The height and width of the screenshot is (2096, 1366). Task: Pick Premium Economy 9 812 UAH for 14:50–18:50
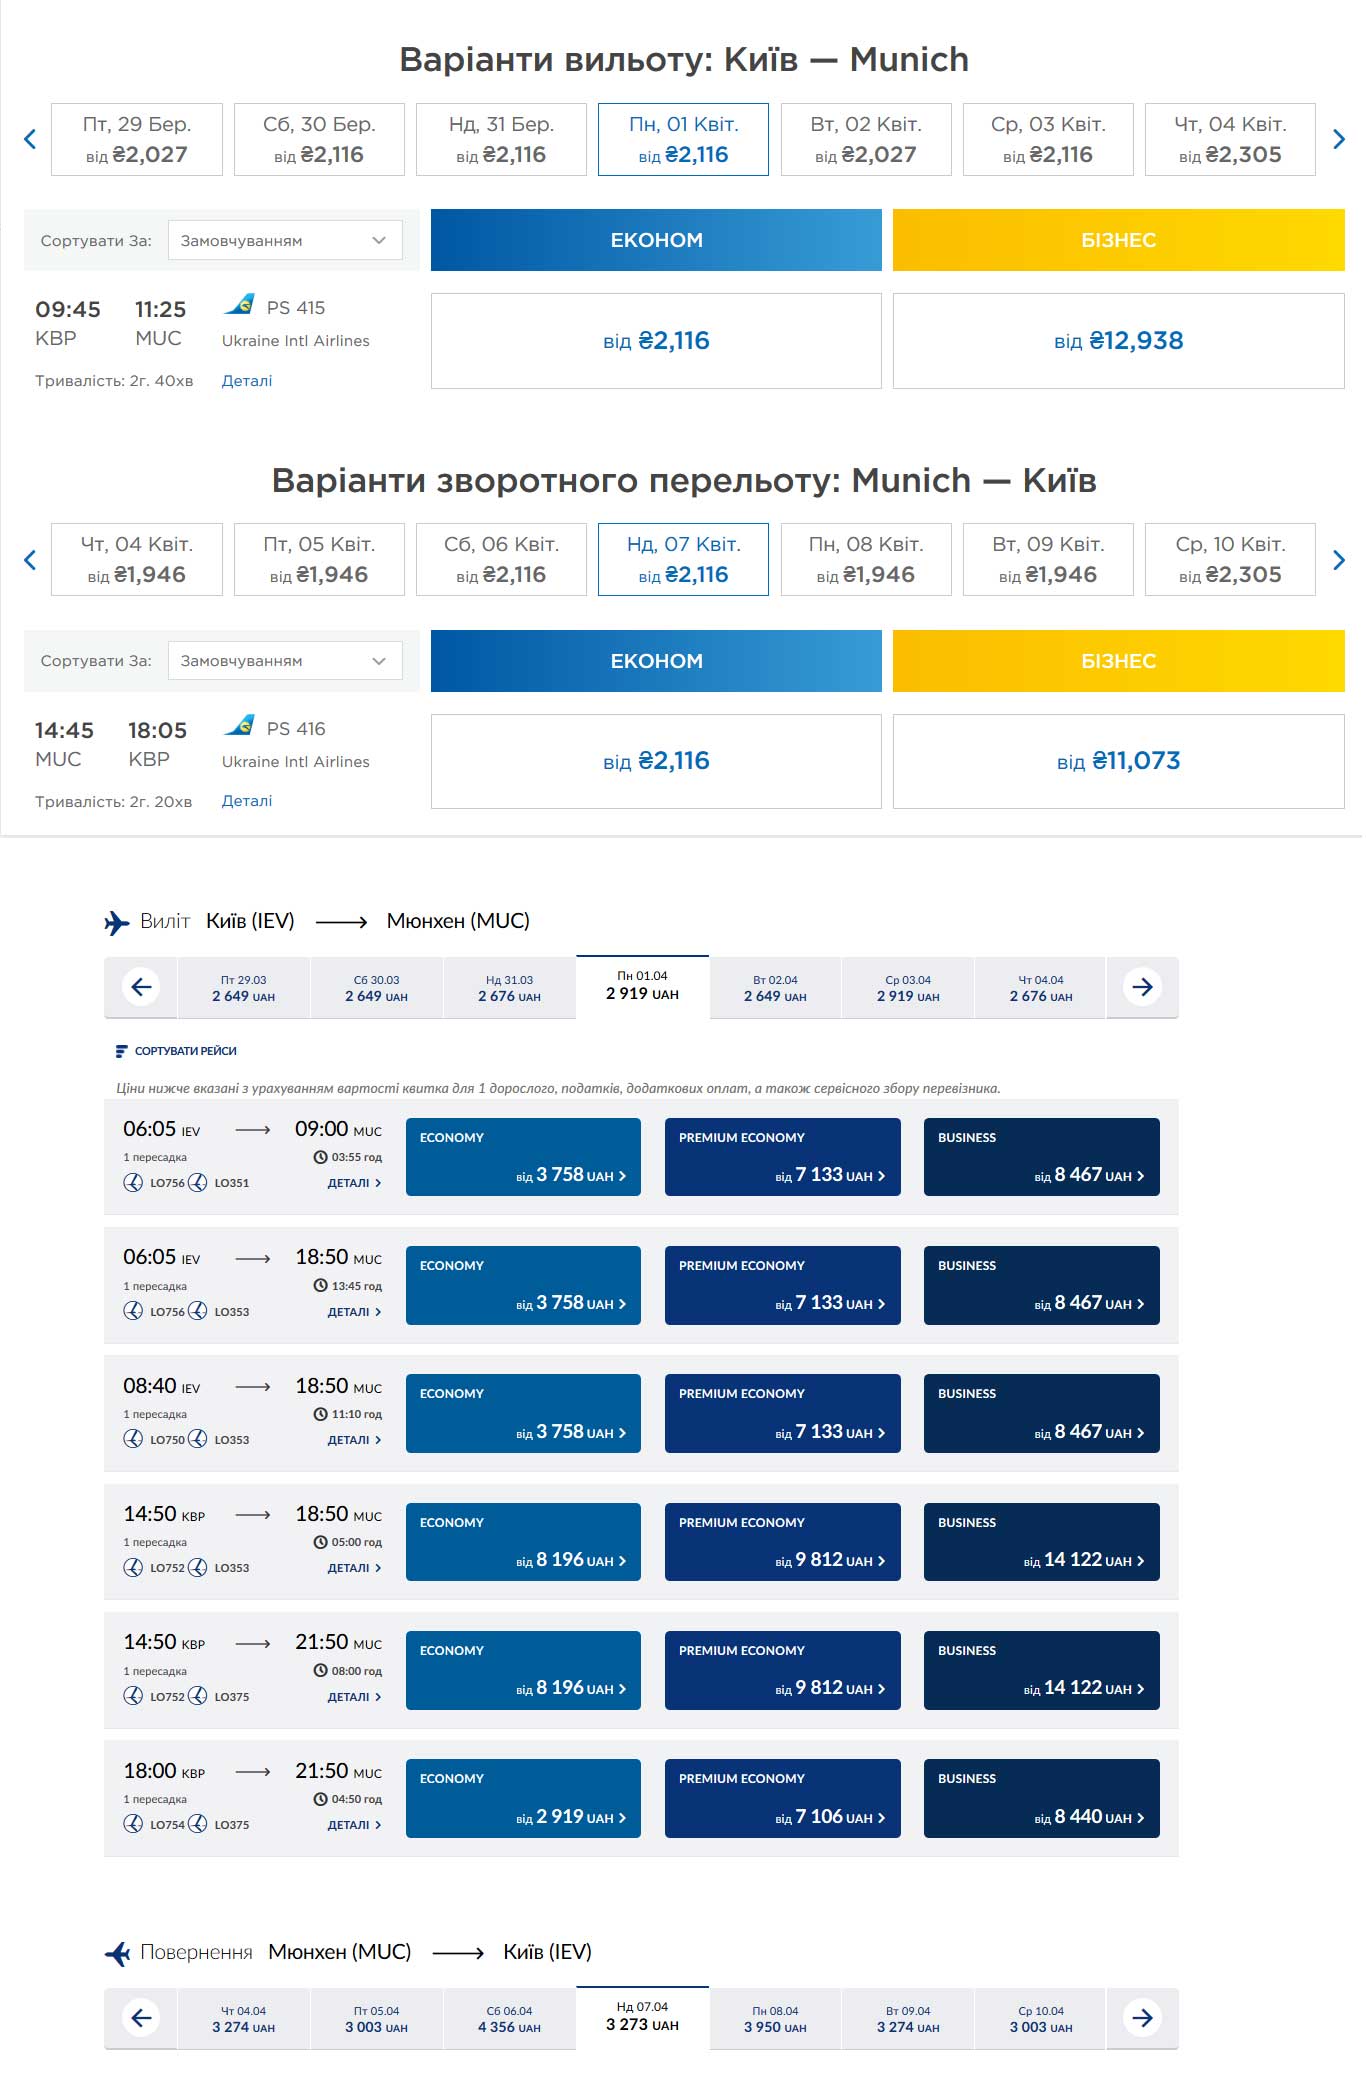pyautogui.click(x=782, y=1542)
